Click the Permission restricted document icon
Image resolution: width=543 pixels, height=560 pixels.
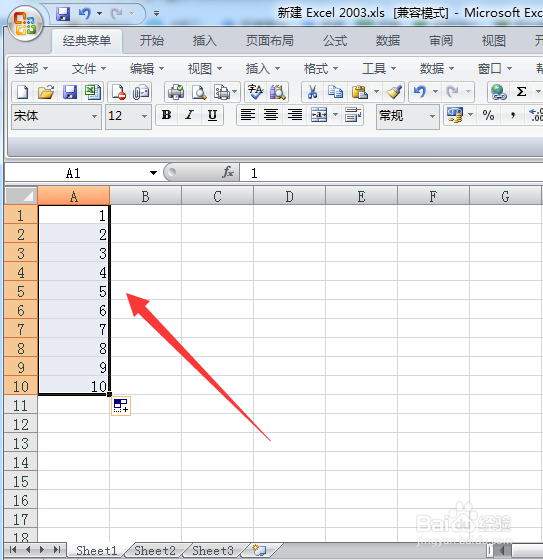118,92
